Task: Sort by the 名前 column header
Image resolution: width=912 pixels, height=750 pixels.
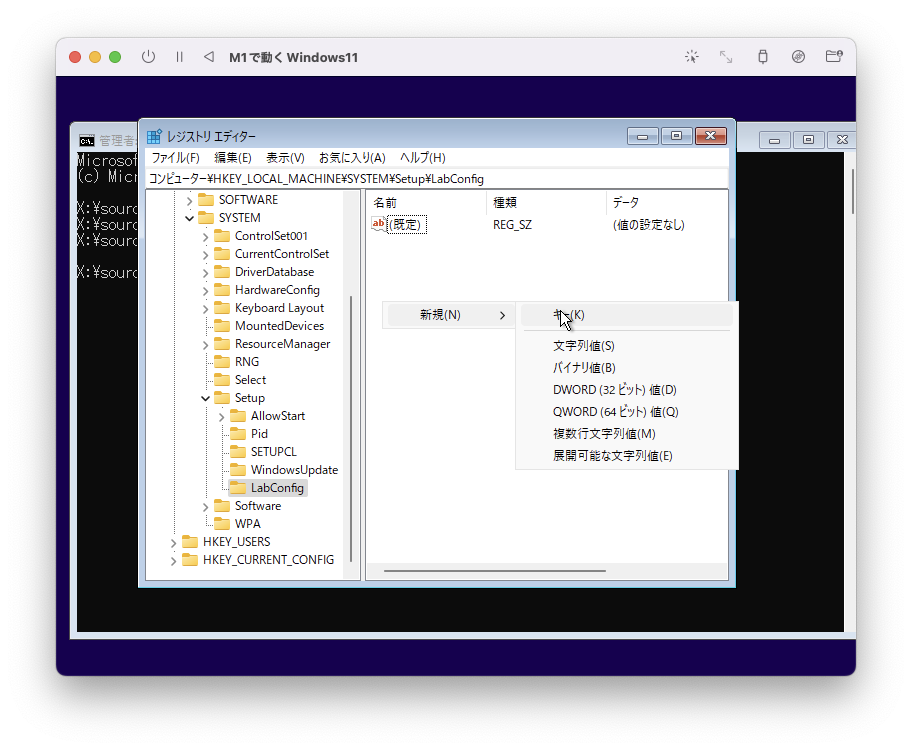Action: [426, 202]
